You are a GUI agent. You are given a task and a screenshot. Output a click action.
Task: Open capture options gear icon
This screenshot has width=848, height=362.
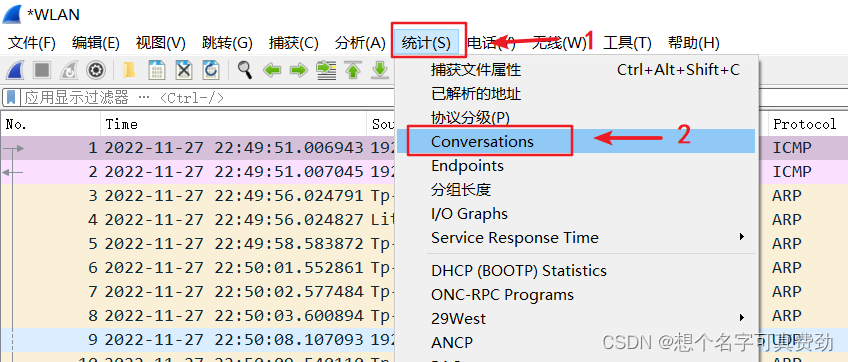96,70
